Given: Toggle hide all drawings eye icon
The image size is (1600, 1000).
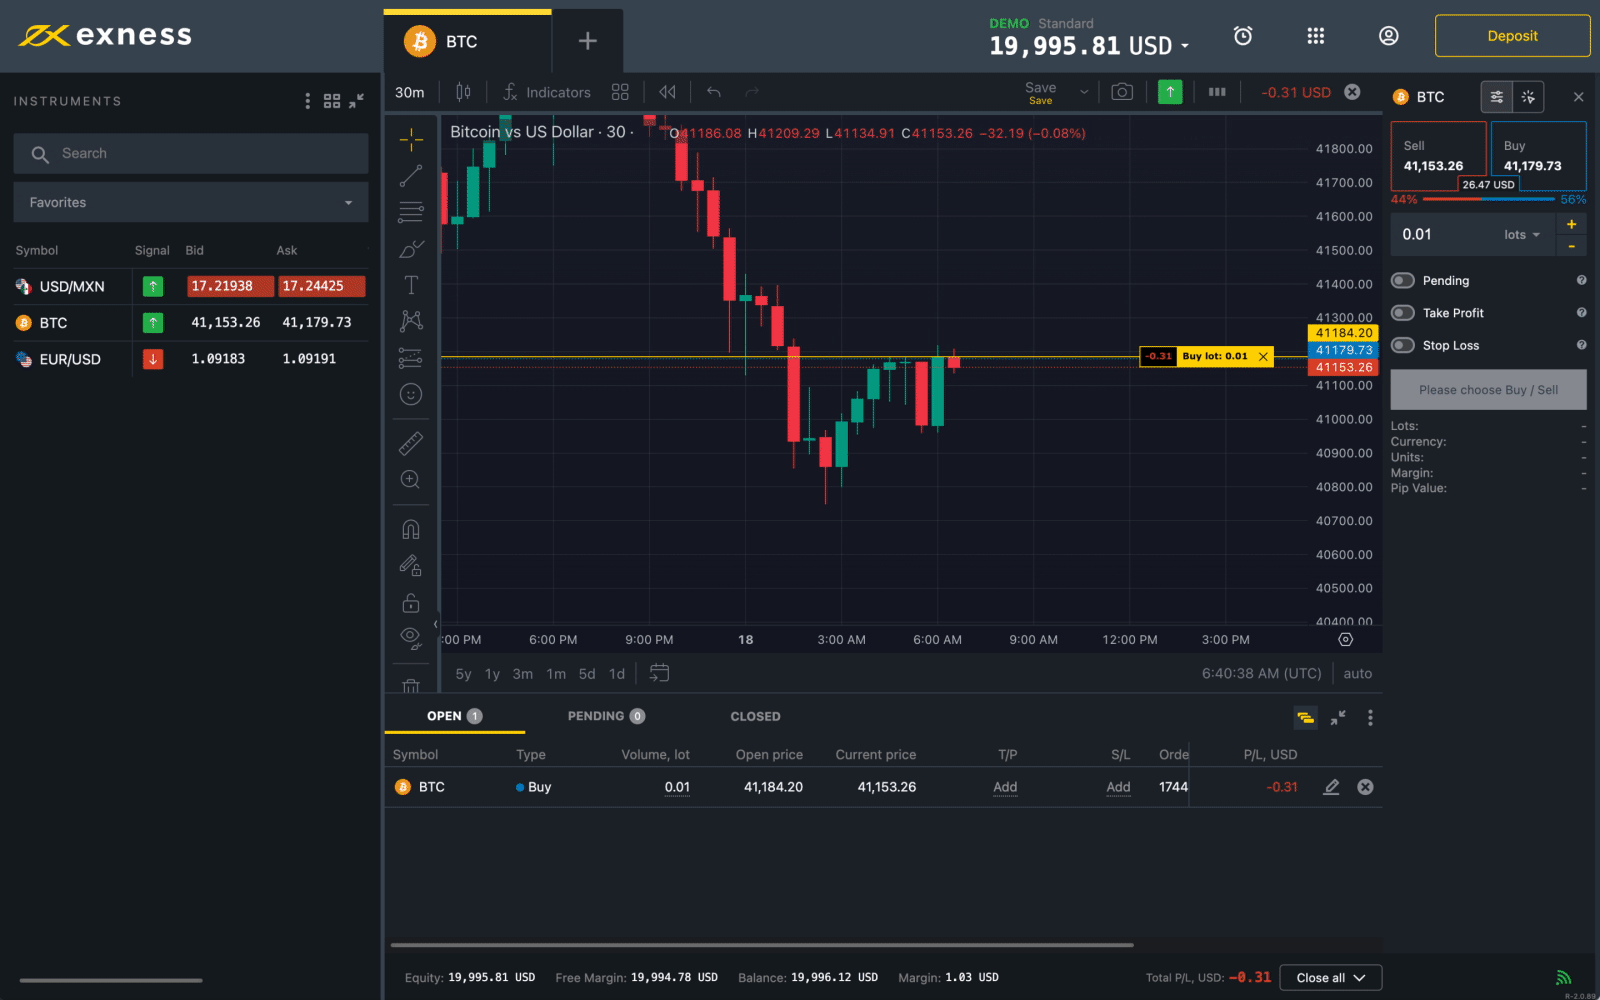Looking at the screenshot, I should (x=411, y=637).
